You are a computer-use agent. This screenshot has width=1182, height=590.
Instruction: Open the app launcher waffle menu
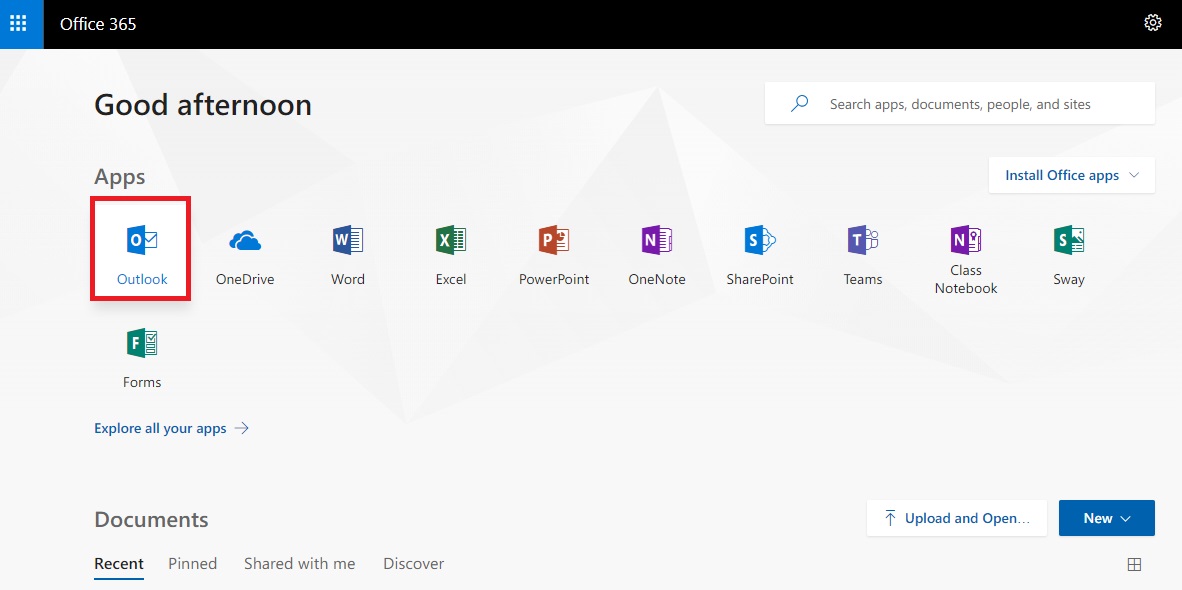pyautogui.click(x=22, y=24)
